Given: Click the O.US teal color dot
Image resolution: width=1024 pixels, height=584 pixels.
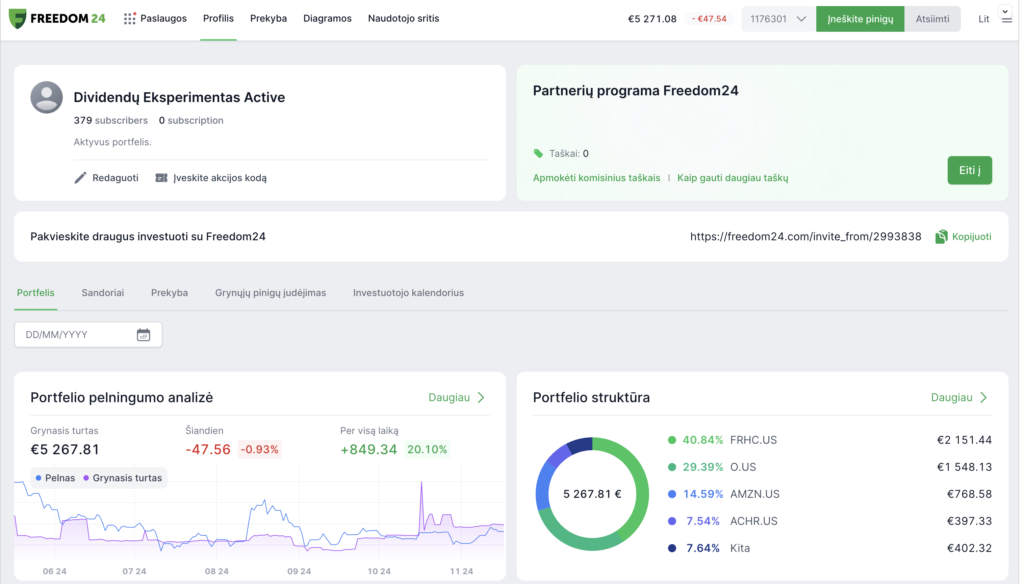Looking at the screenshot, I should tap(671, 467).
